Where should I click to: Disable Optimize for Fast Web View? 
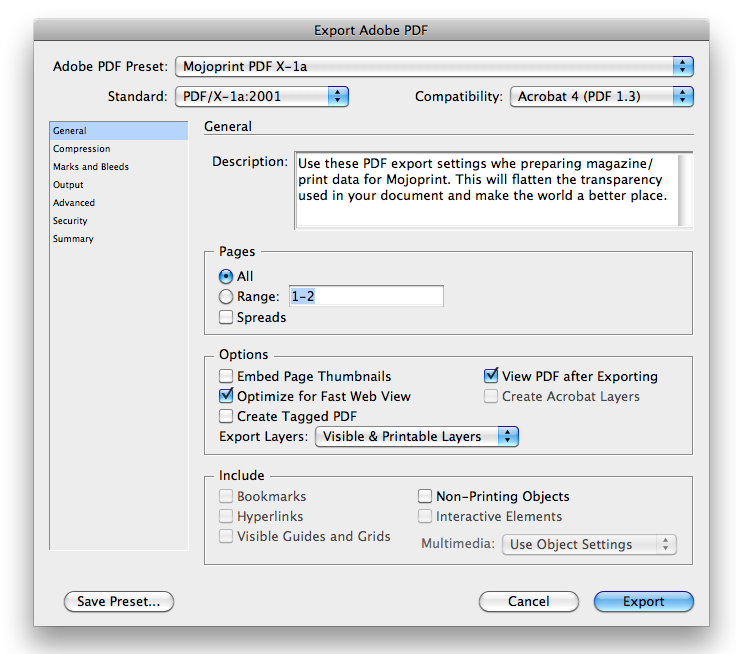226,397
